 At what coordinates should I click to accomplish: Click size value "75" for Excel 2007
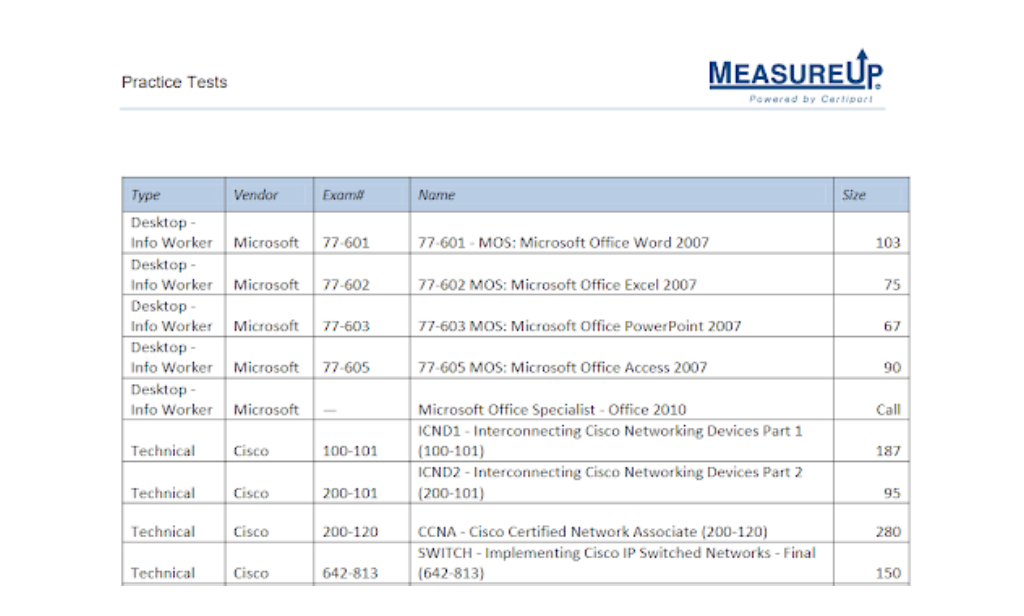892,285
